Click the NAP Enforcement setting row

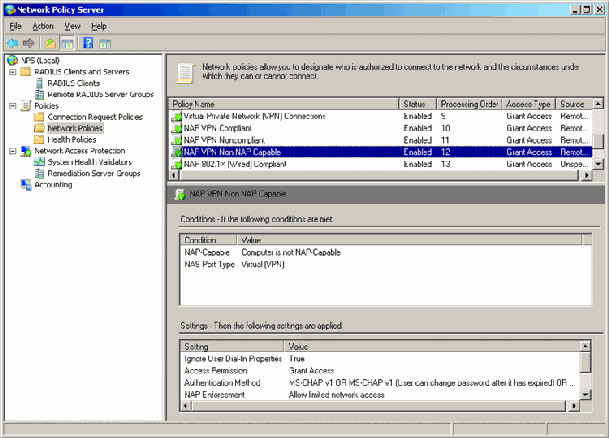(381, 395)
